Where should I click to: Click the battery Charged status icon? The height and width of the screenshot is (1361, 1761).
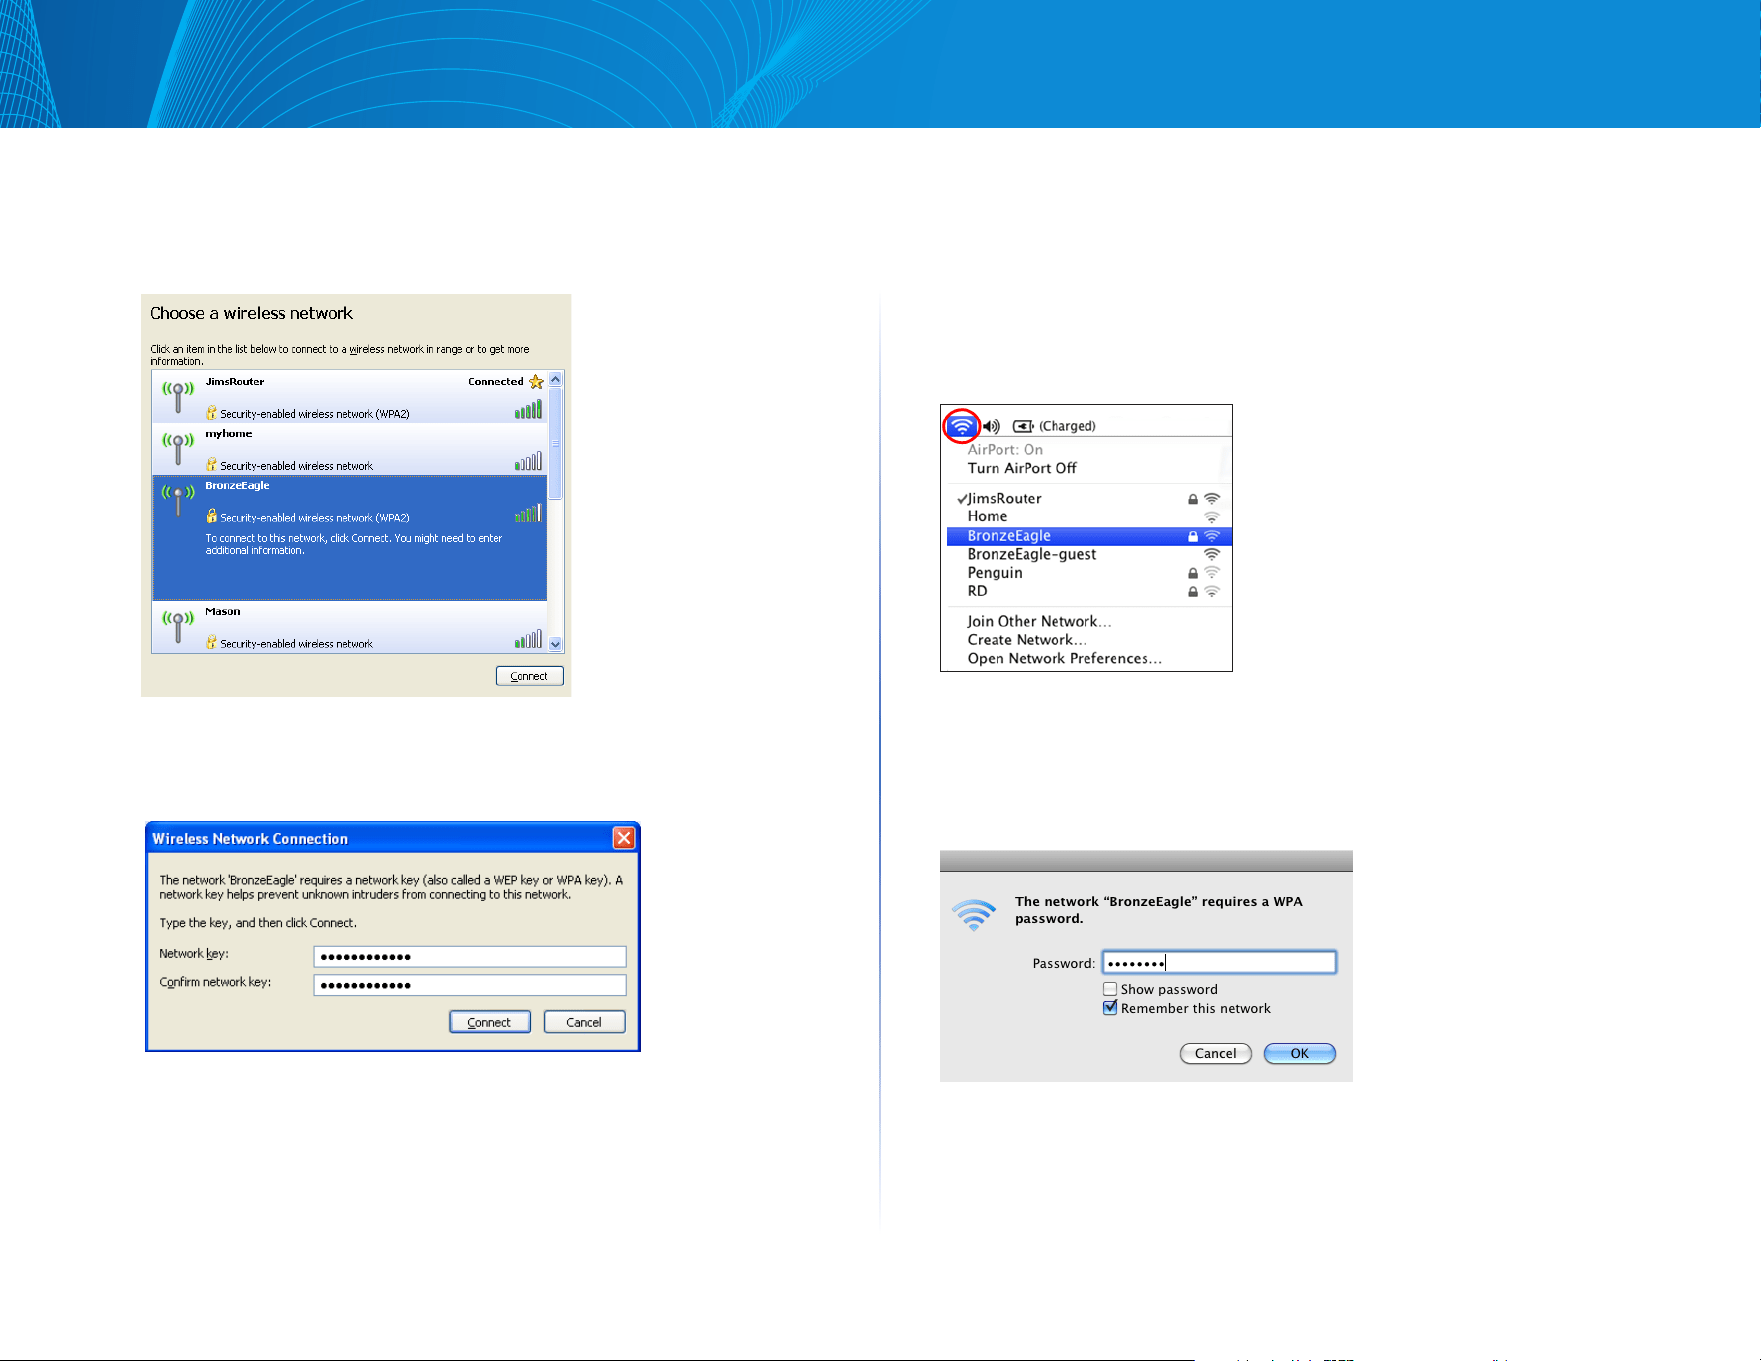coord(1023,426)
